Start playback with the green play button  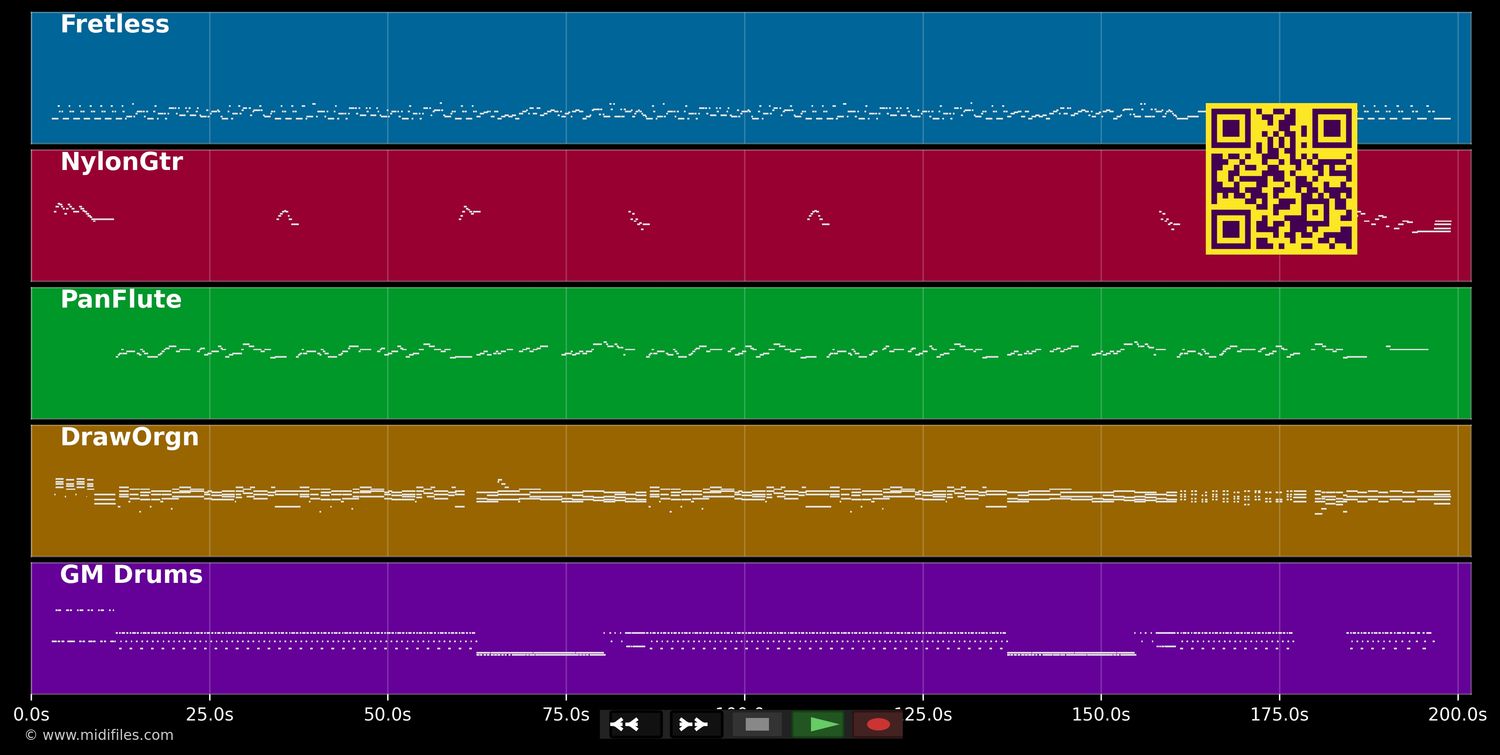point(818,724)
